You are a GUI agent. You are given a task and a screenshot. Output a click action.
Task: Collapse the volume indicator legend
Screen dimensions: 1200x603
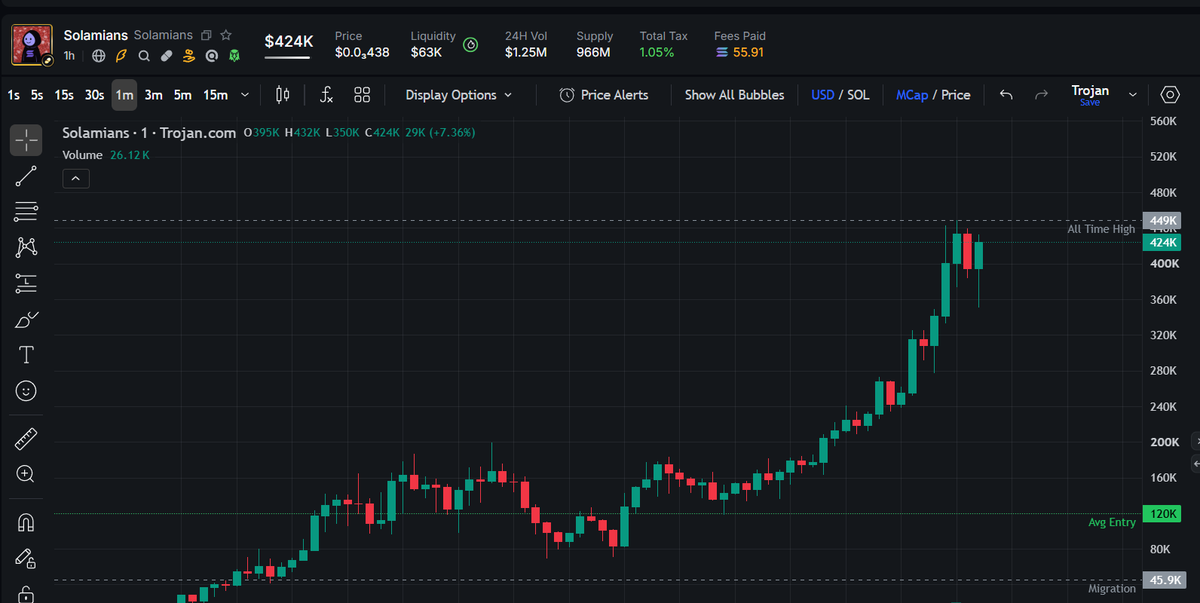pyautogui.click(x=76, y=179)
